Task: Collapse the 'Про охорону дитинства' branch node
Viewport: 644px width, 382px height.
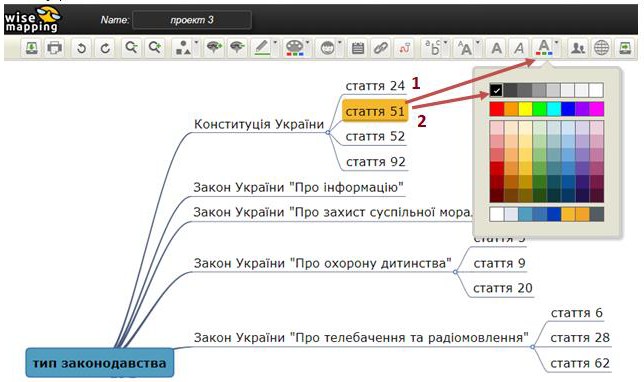Action: [455, 272]
